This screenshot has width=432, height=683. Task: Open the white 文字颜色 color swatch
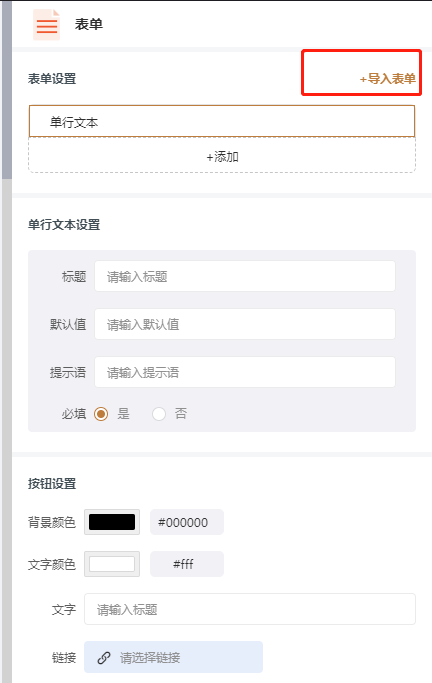112,564
